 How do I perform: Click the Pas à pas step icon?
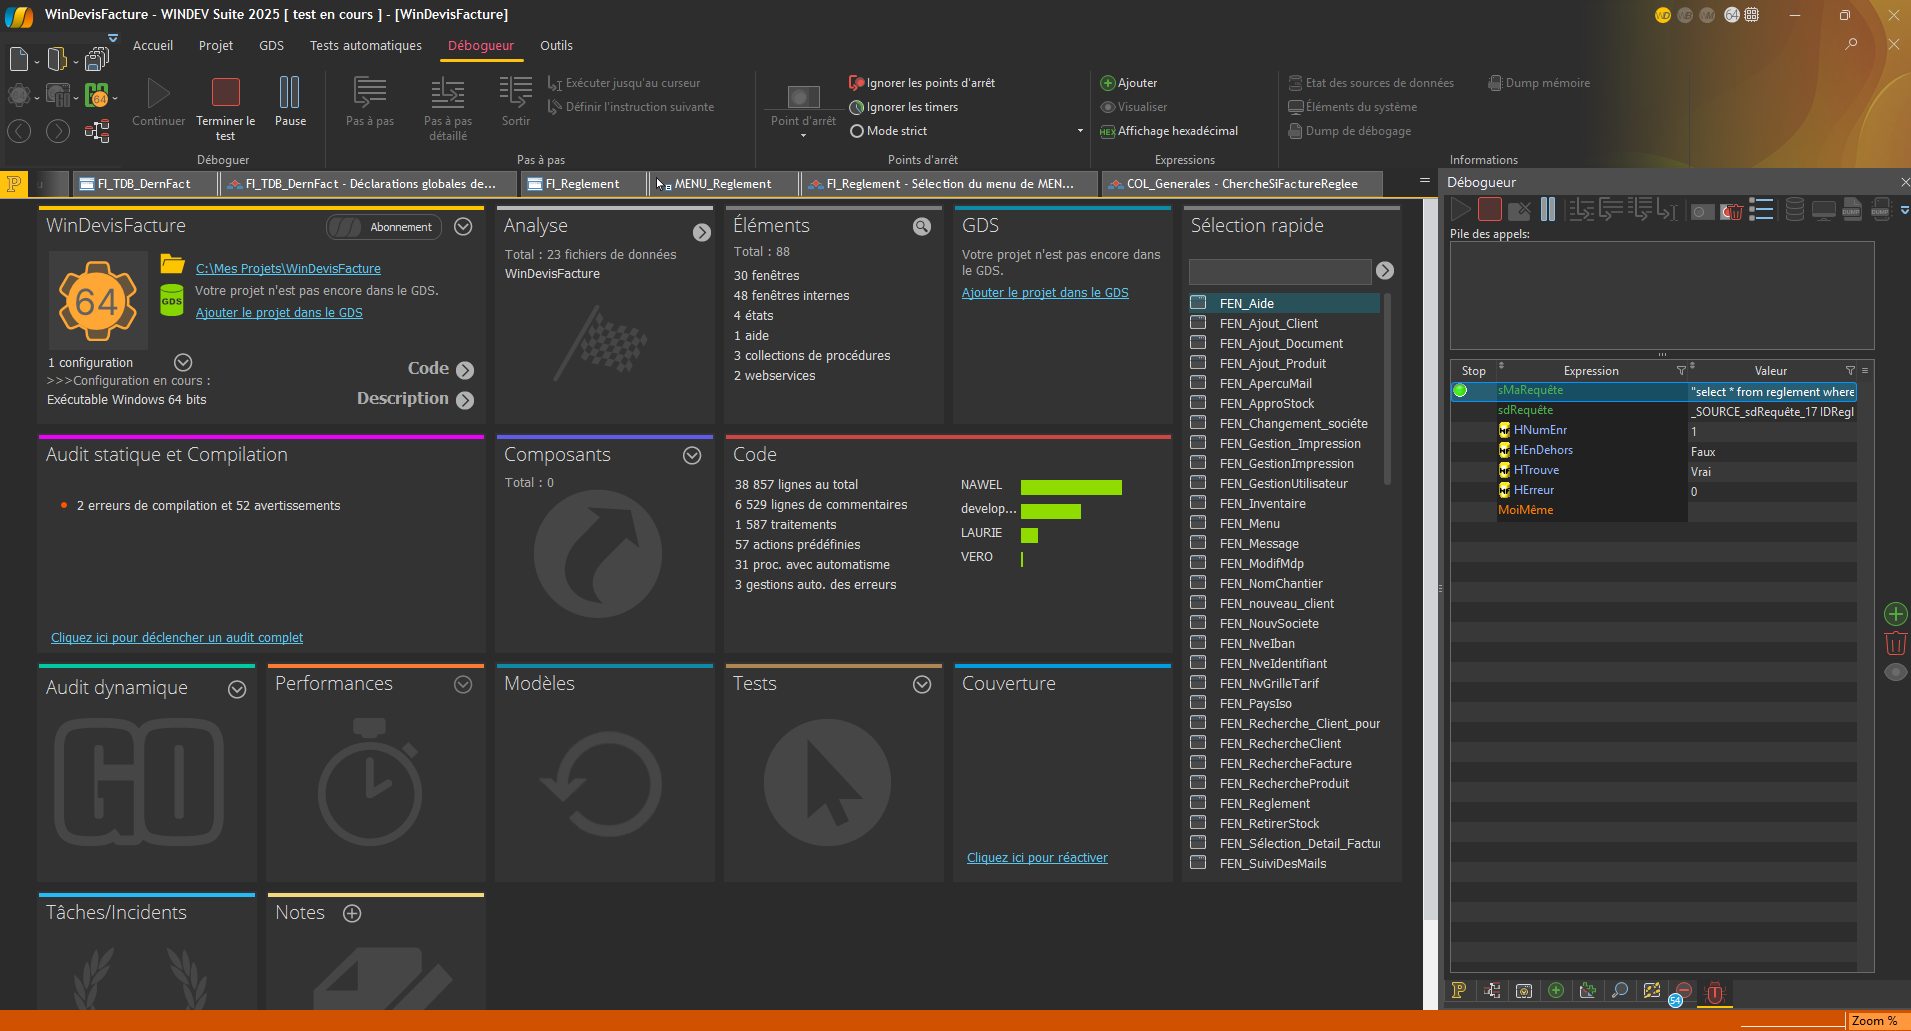click(370, 92)
